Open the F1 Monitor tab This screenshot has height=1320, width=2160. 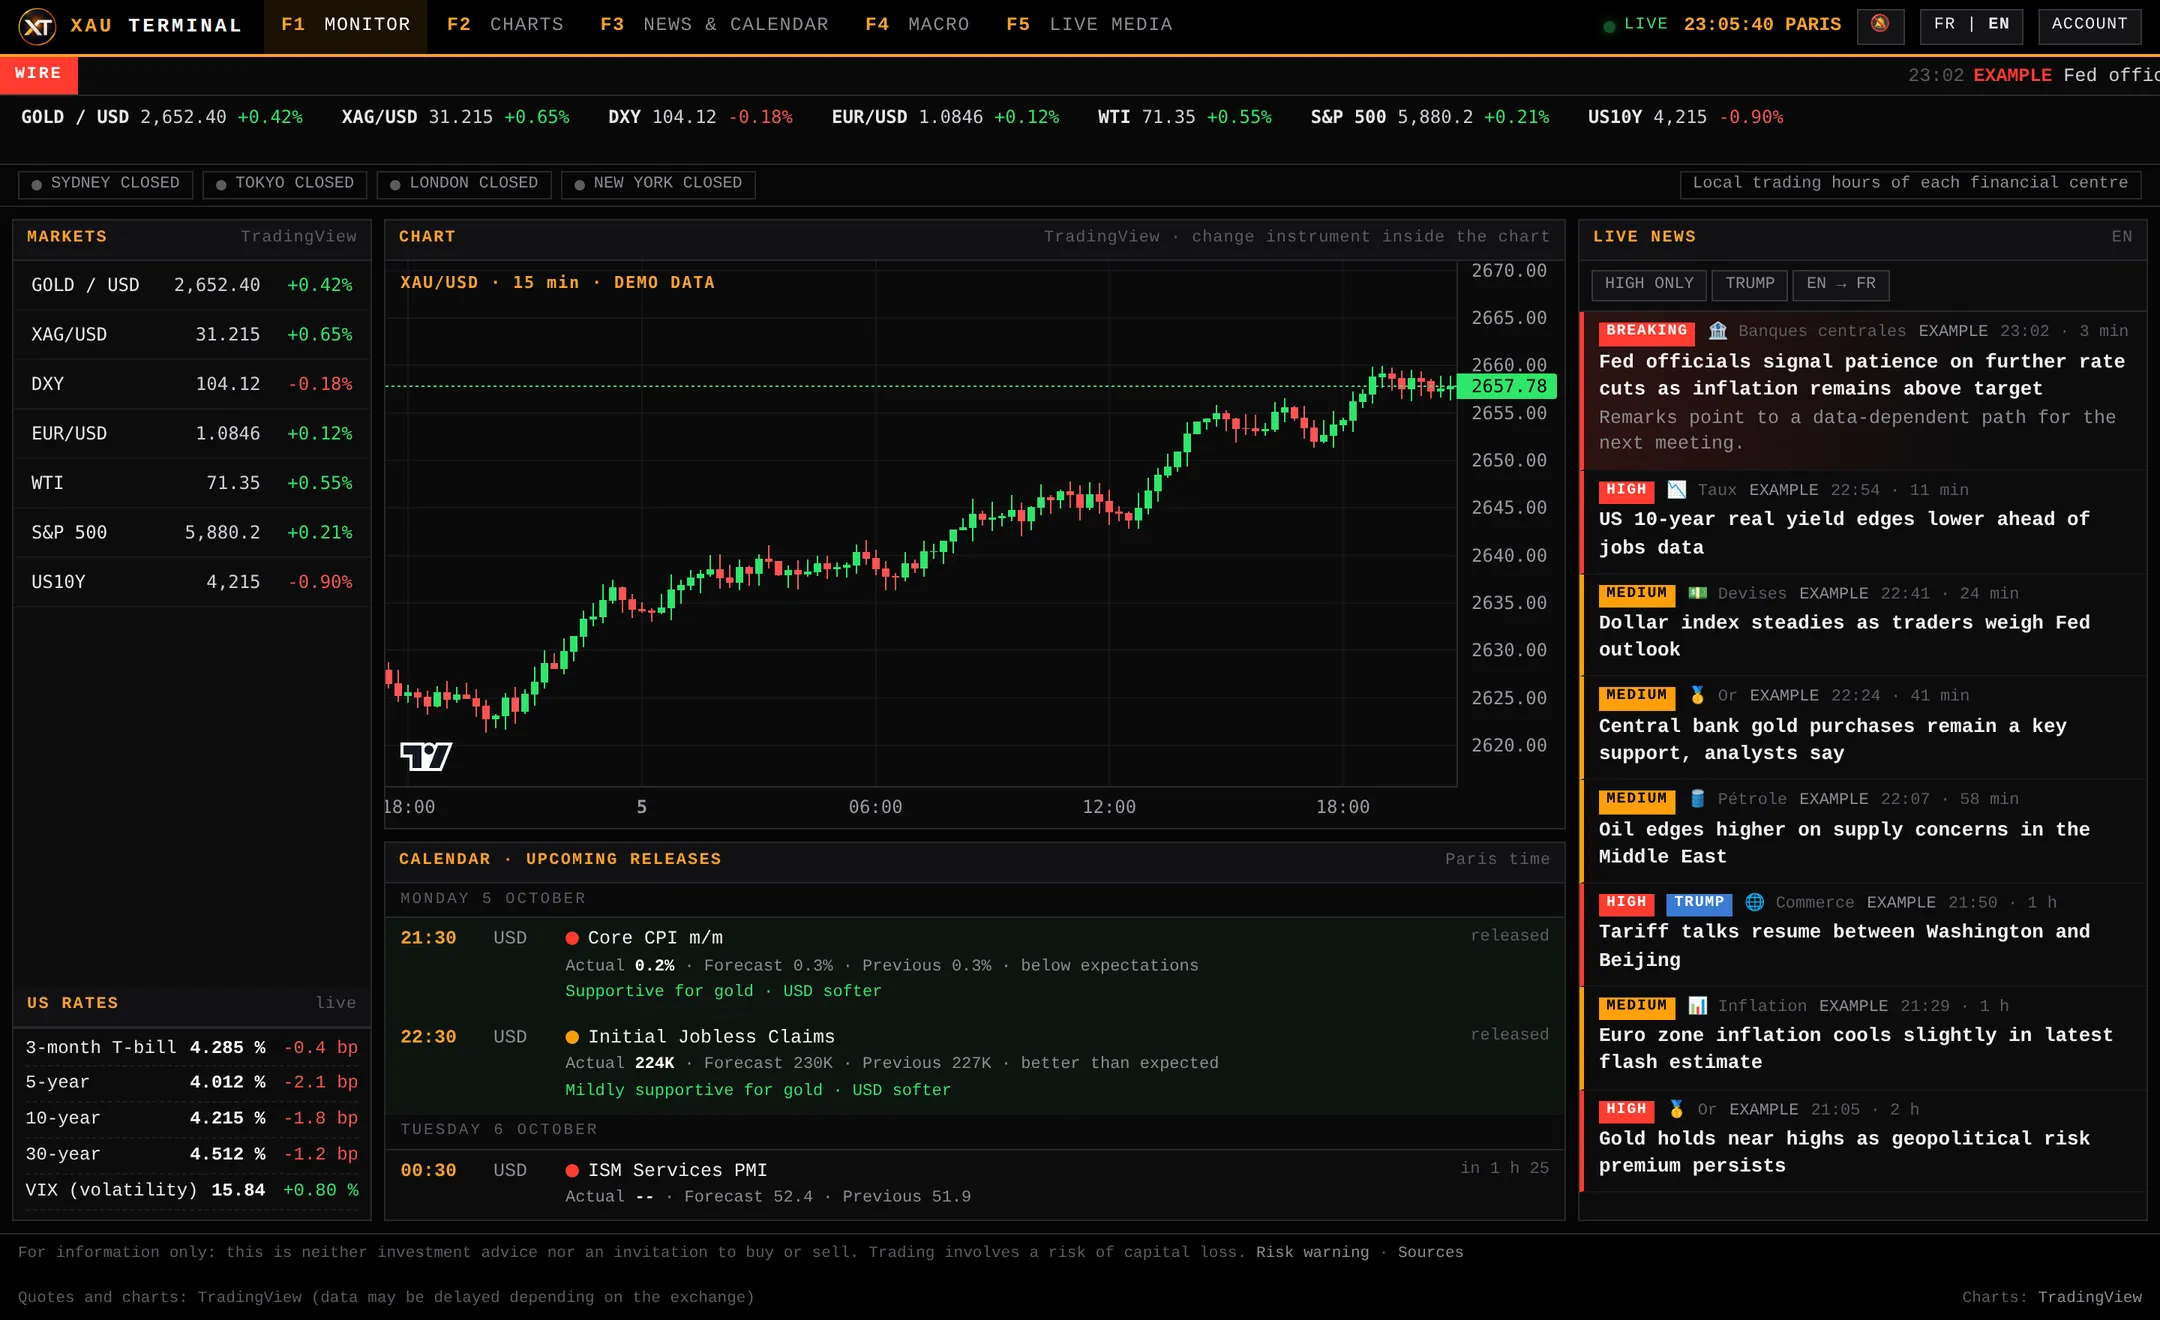[x=345, y=25]
